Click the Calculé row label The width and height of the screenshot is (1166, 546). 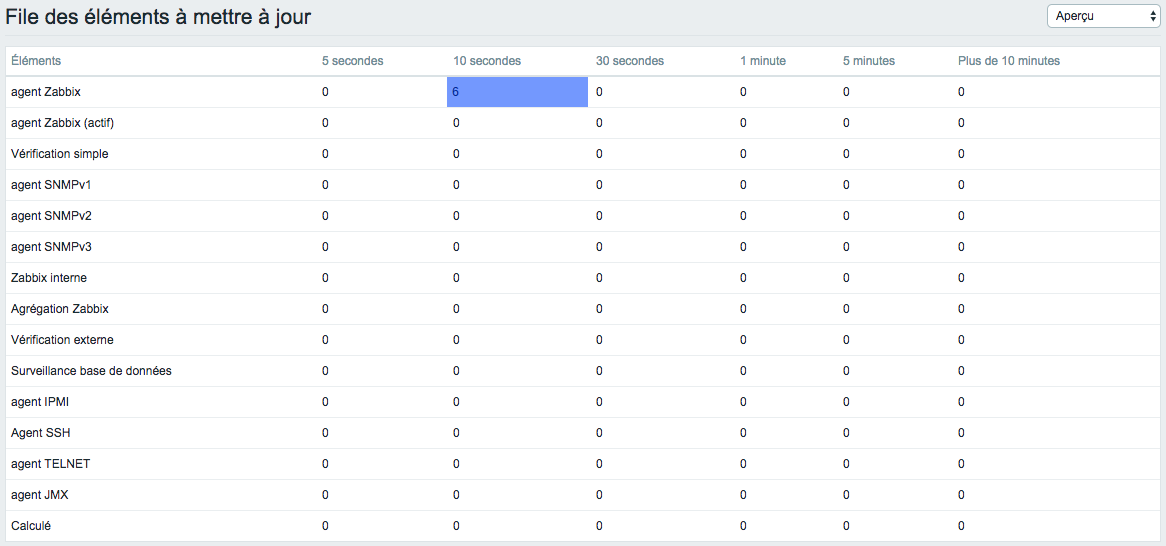point(31,526)
